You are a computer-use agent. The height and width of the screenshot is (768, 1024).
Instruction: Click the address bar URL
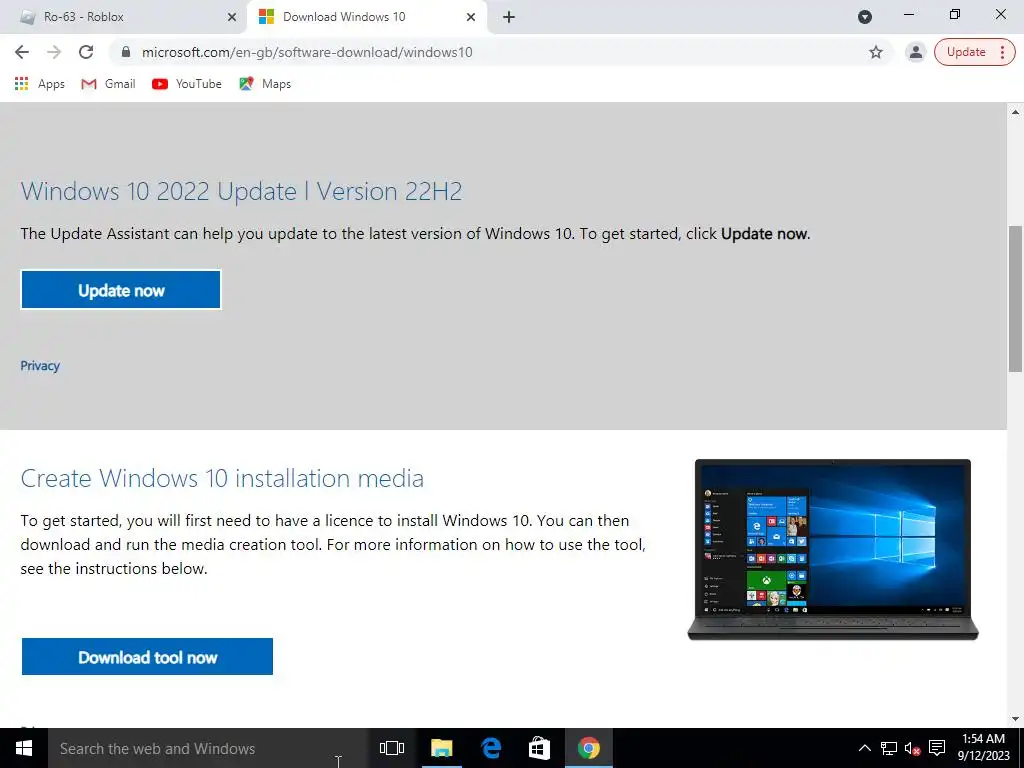coord(307,52)
